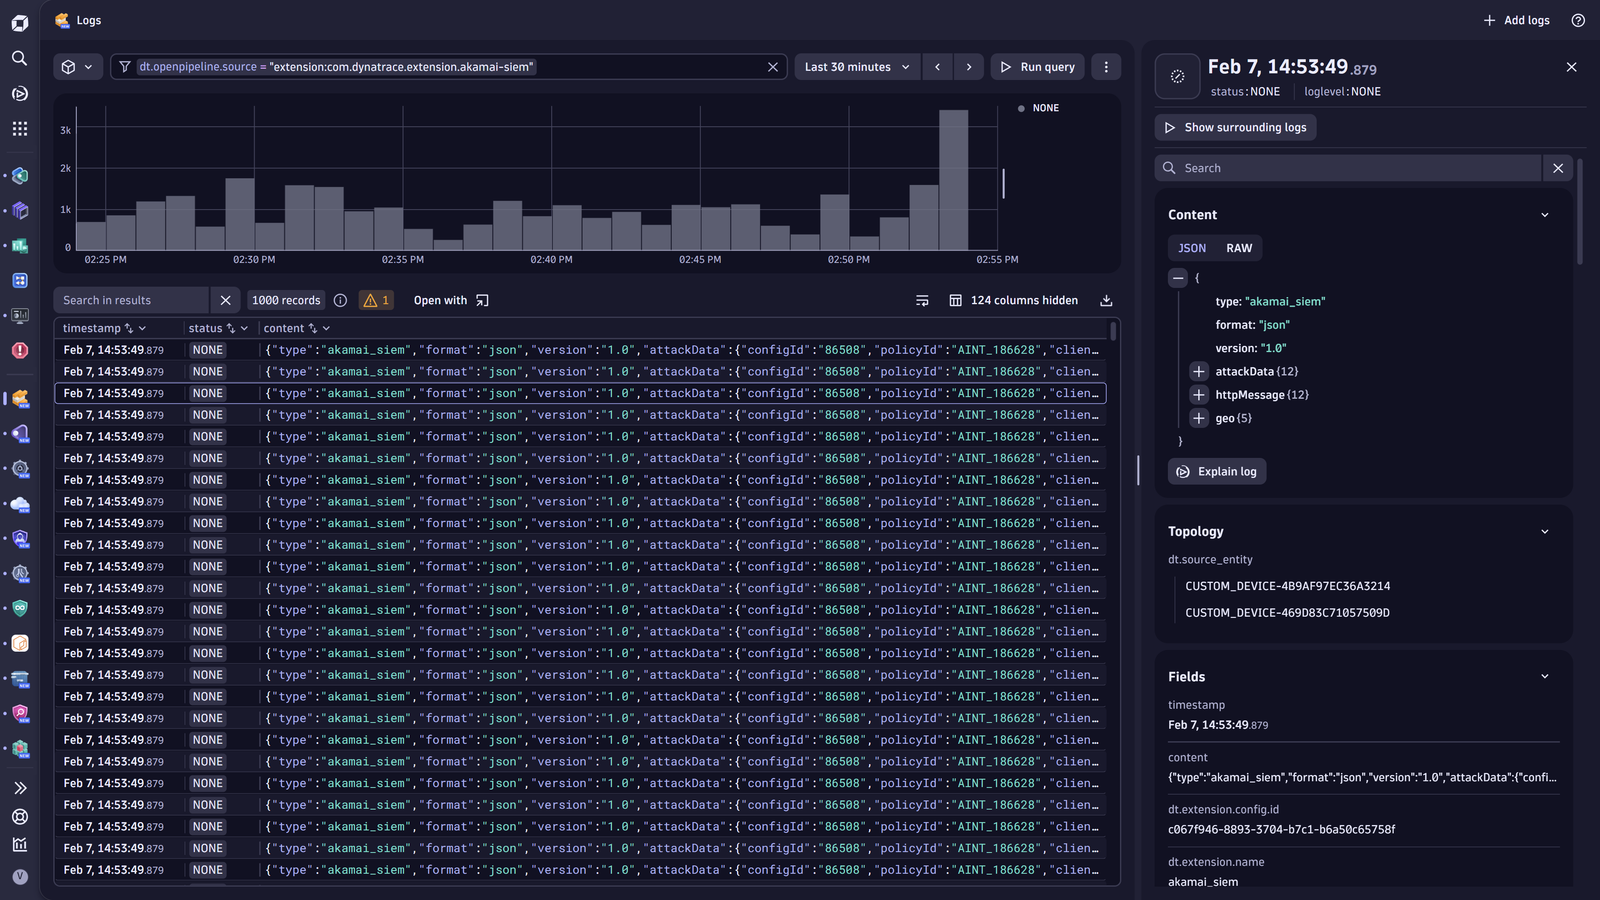Click the Explain log button

[1217, 472]
